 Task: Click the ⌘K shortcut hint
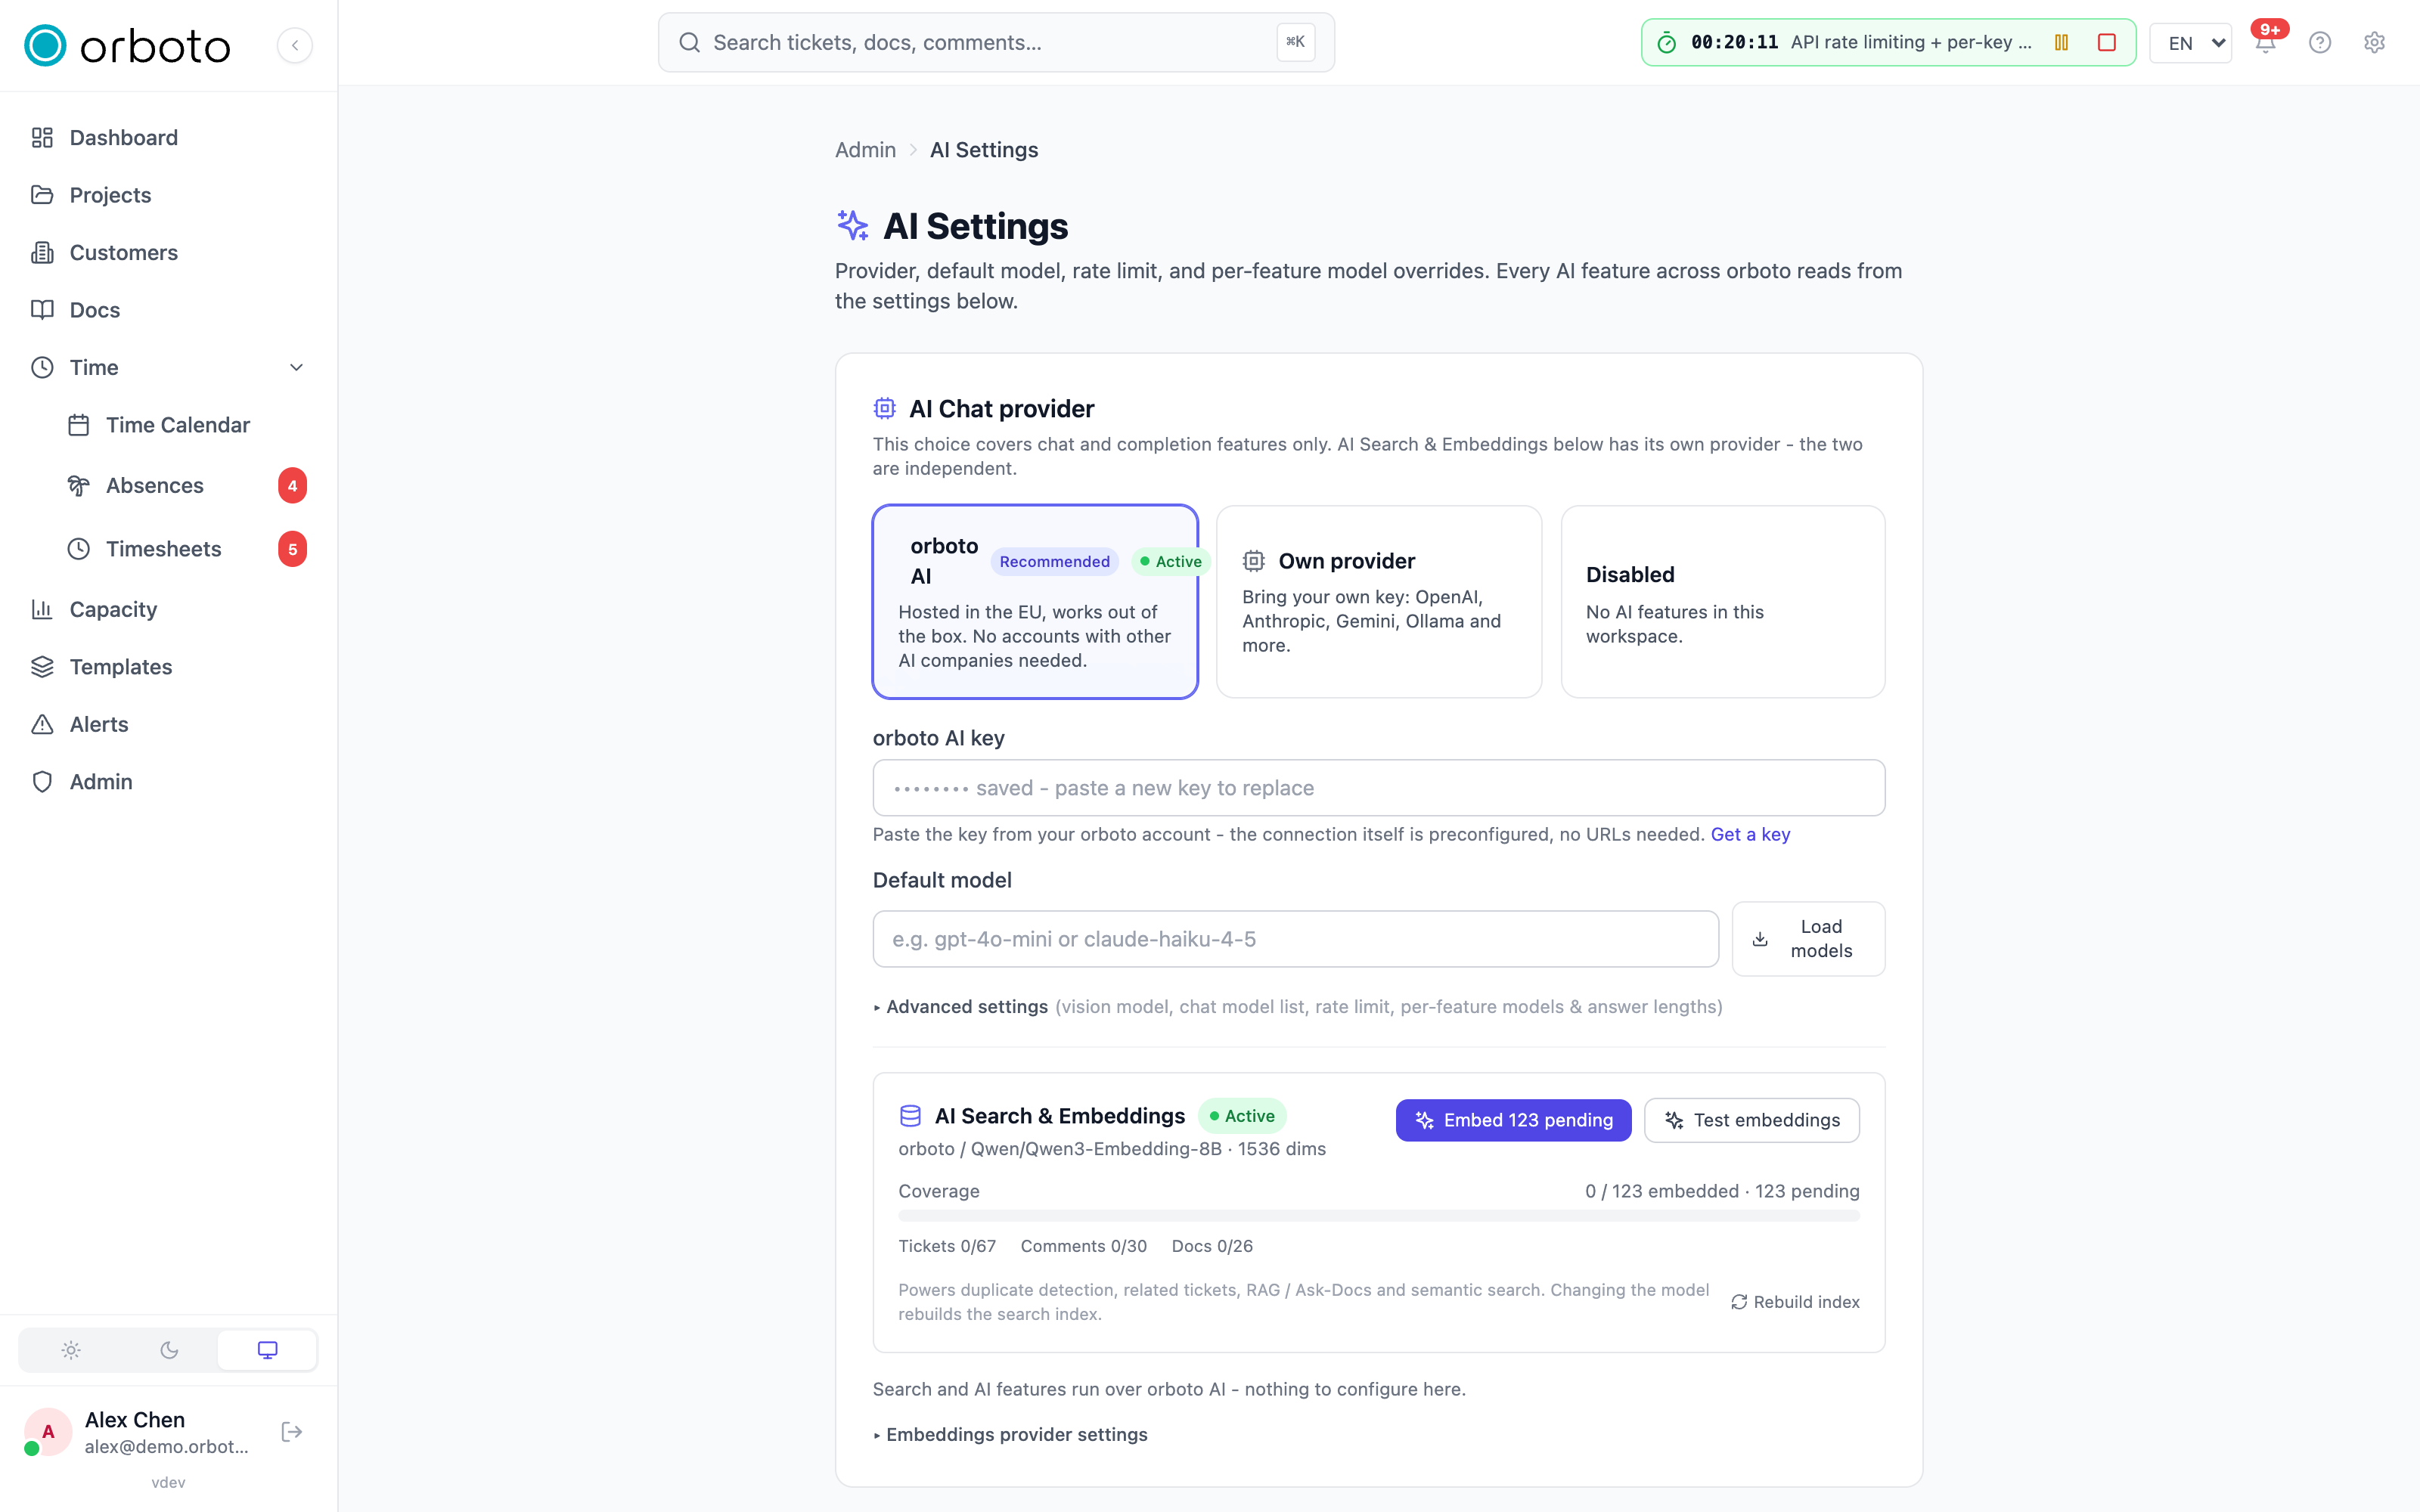pyautogui.click(x=1296, y=42)
